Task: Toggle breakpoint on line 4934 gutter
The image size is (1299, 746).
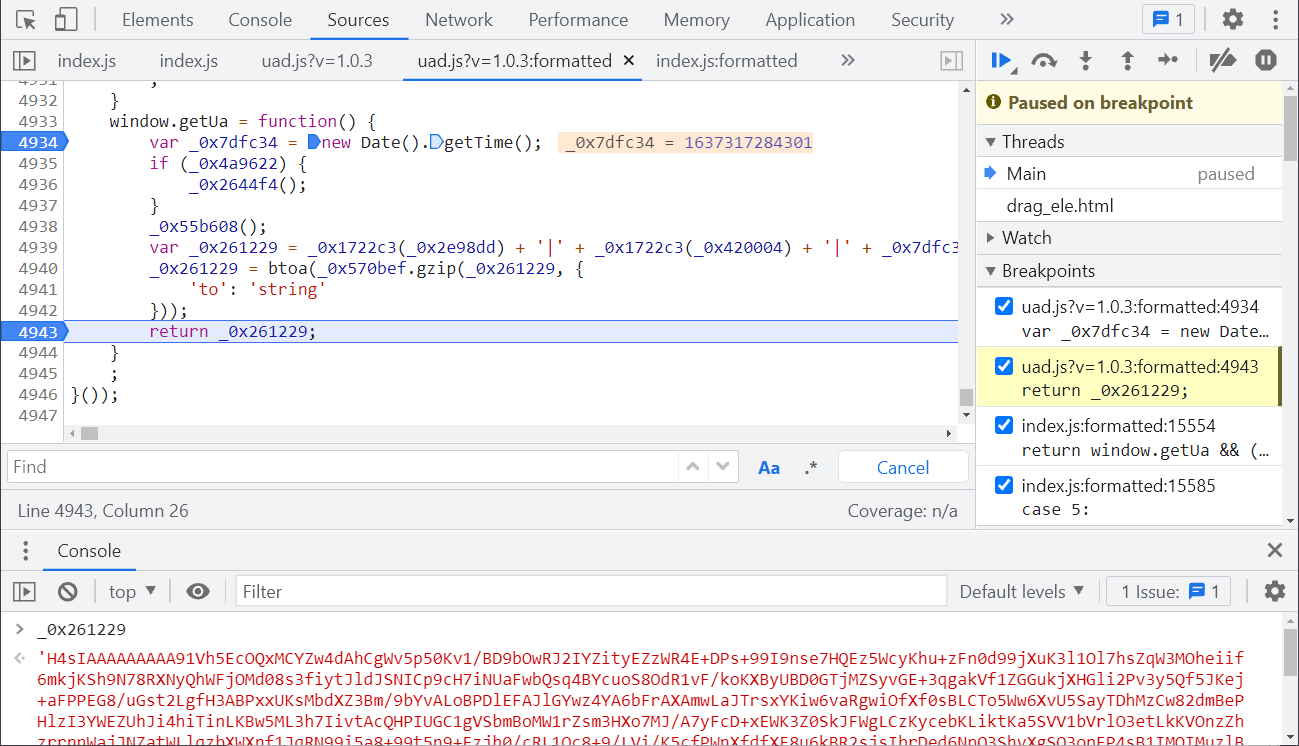Action: point(33,142)
